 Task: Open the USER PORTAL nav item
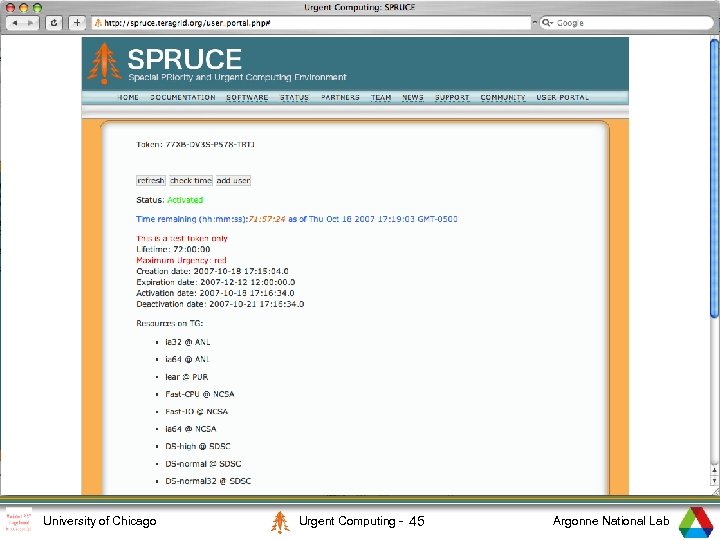562,97
